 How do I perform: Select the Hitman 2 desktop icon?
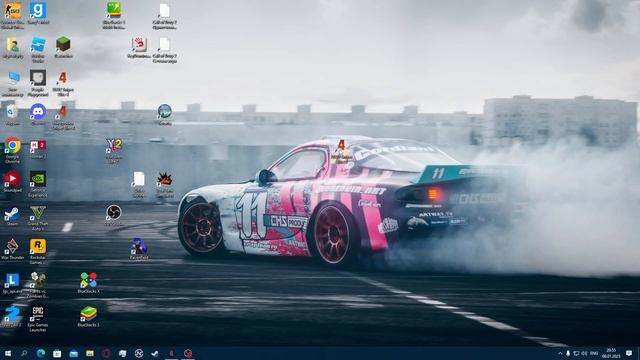coord(38,145)
